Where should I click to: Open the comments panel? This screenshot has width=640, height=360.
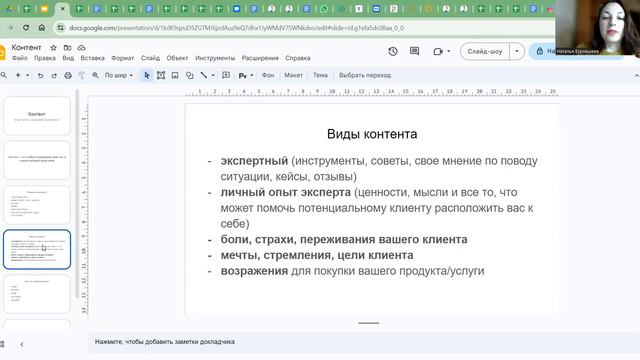pos(414,51)
